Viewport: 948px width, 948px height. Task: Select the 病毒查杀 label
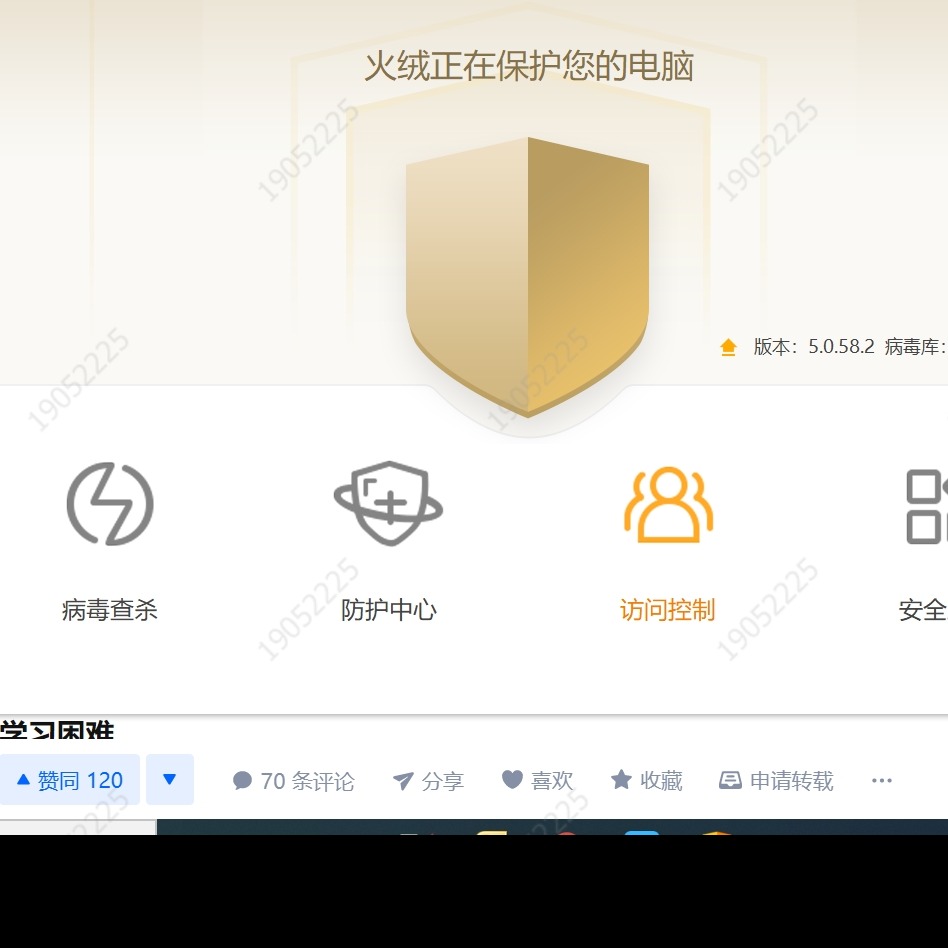click(109, 610)
